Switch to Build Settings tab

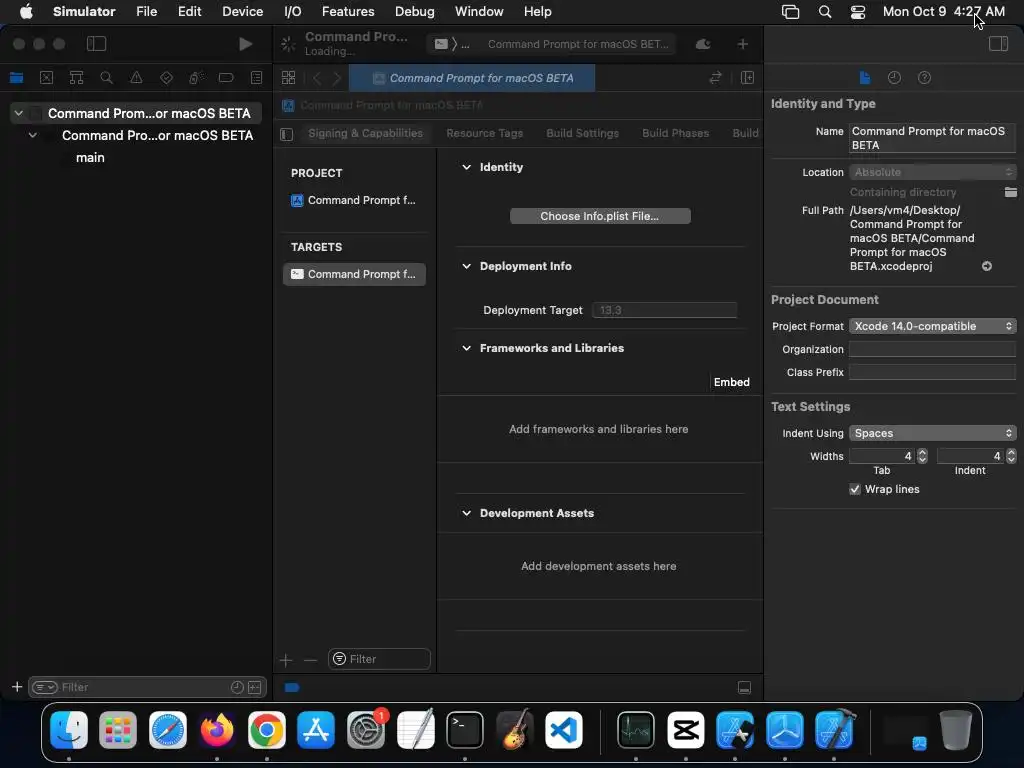pyautogui.click(x=582, y=133)
